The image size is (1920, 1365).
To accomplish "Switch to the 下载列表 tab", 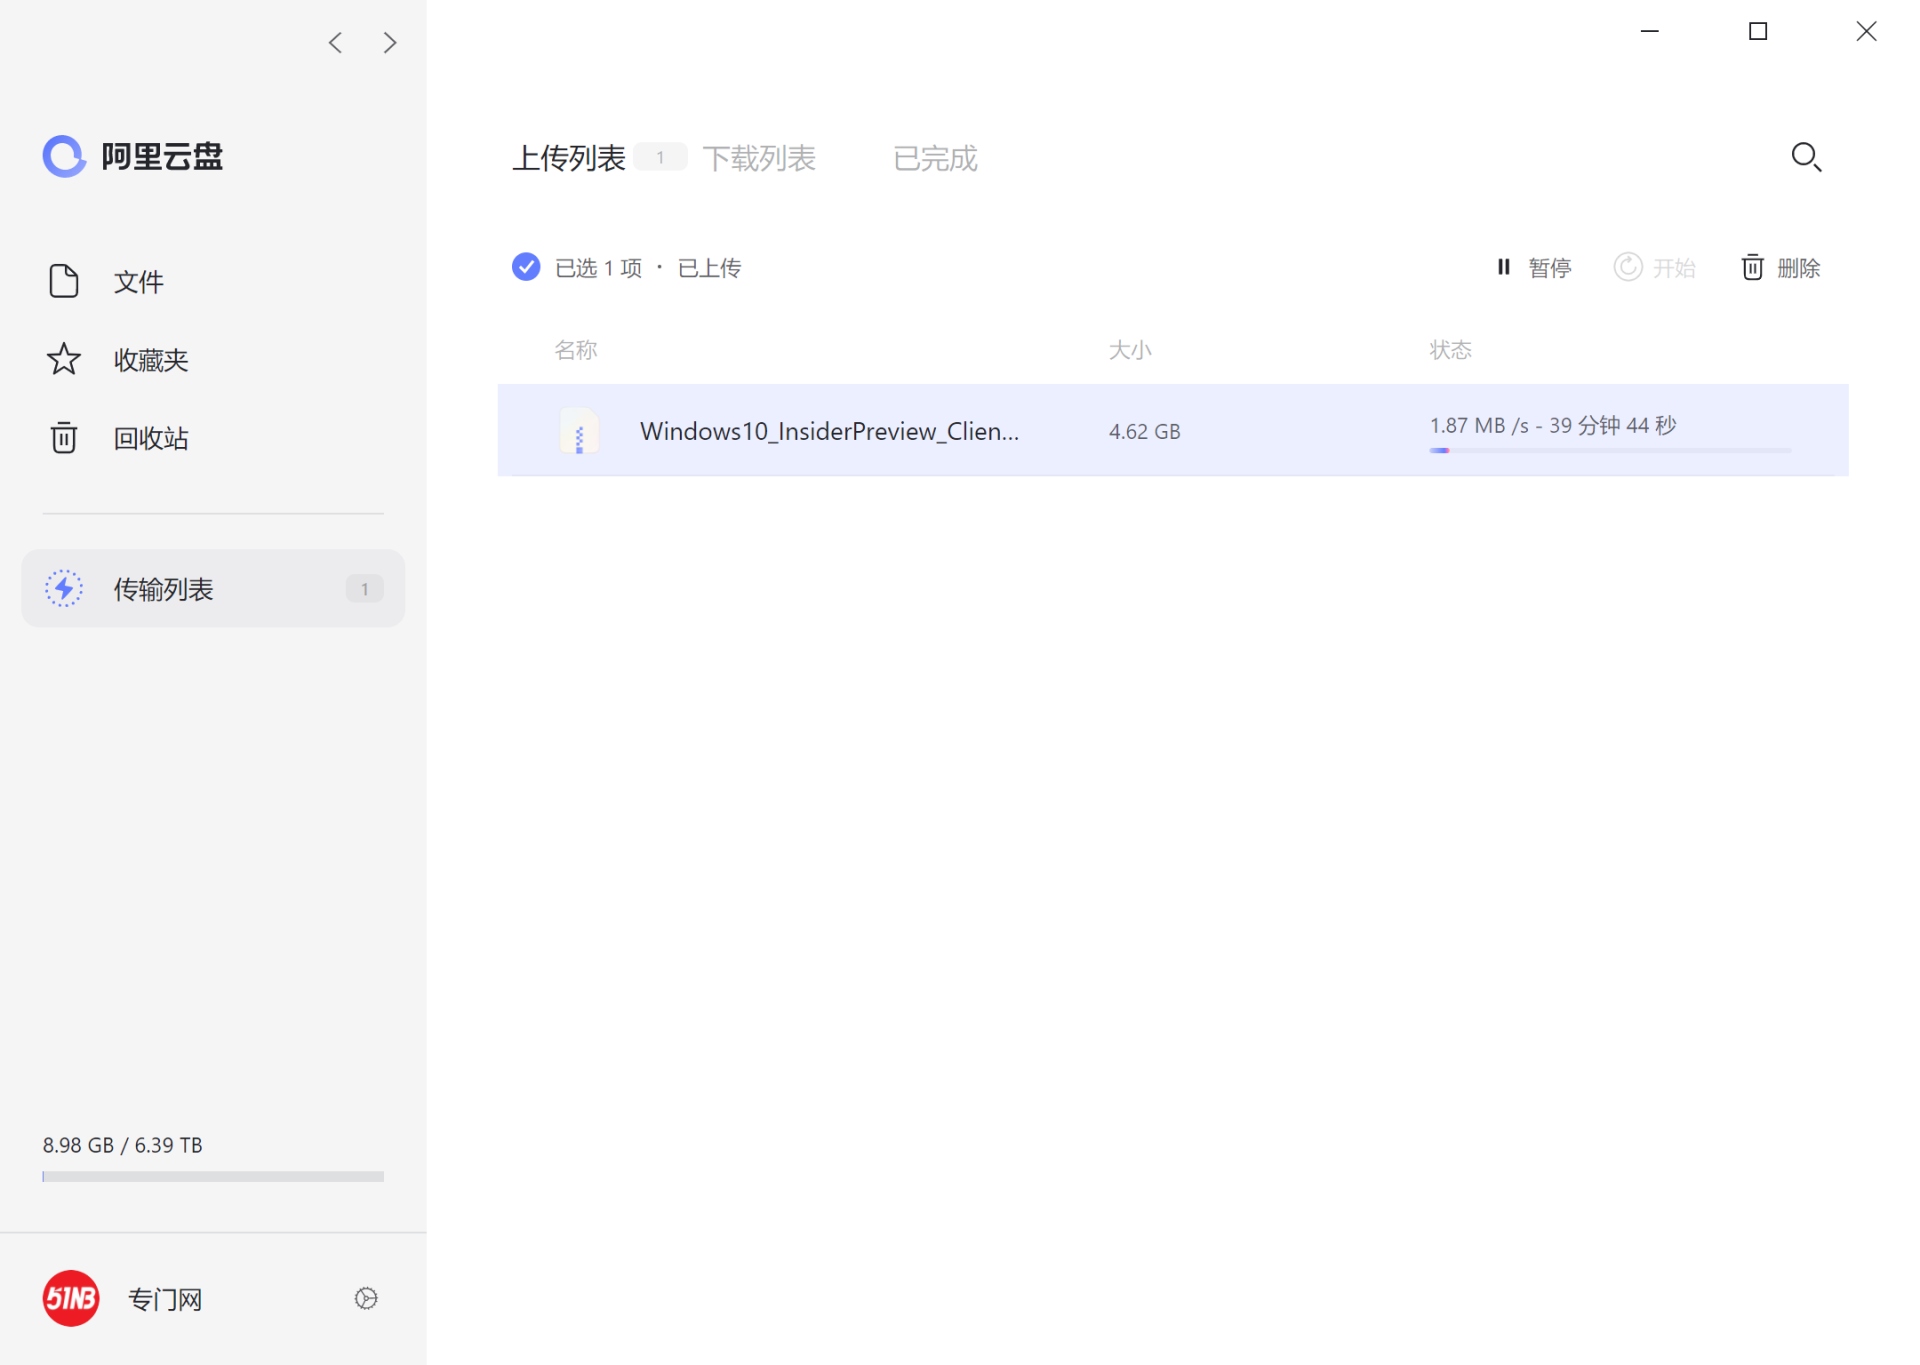I will (x=759, y=158).
